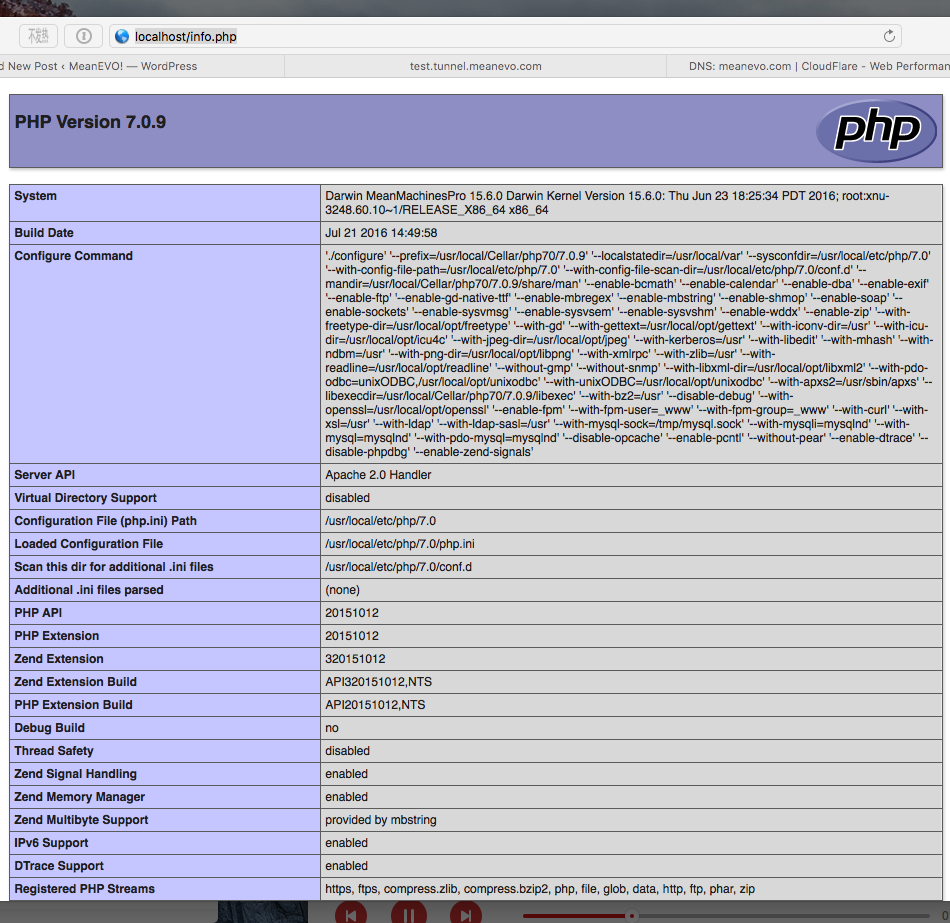Screen dimensions: 950x923
Task: Pause the playing media
Action: click(408, 913)
